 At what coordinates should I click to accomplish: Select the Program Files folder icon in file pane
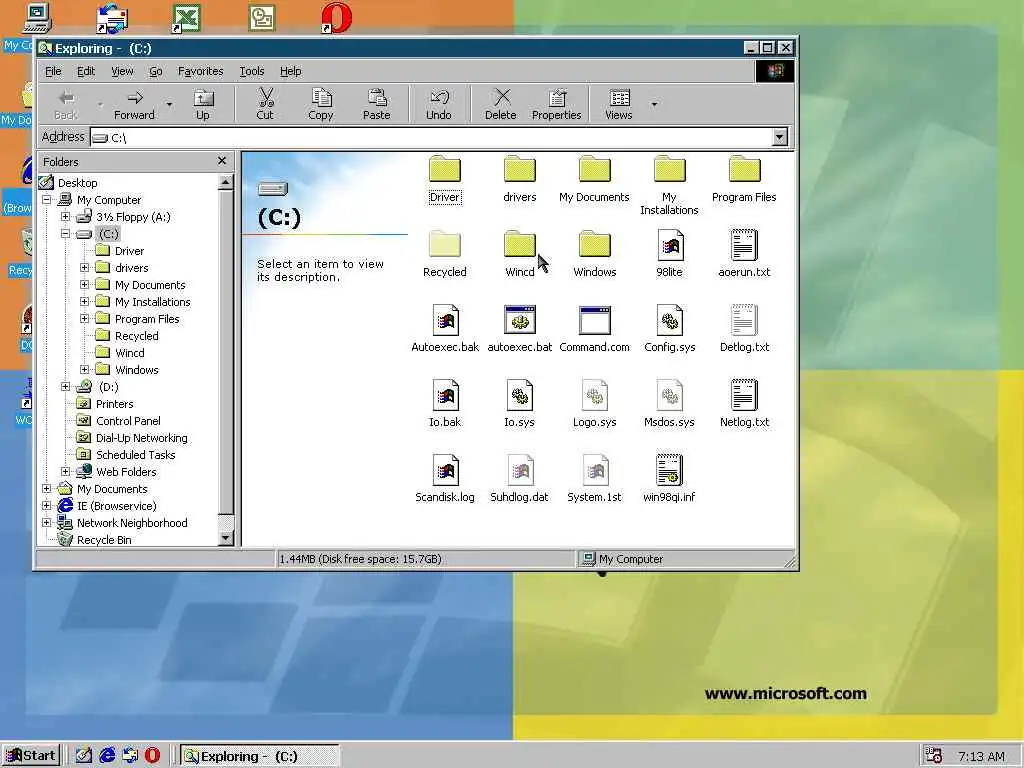click(x=744, y=170)
